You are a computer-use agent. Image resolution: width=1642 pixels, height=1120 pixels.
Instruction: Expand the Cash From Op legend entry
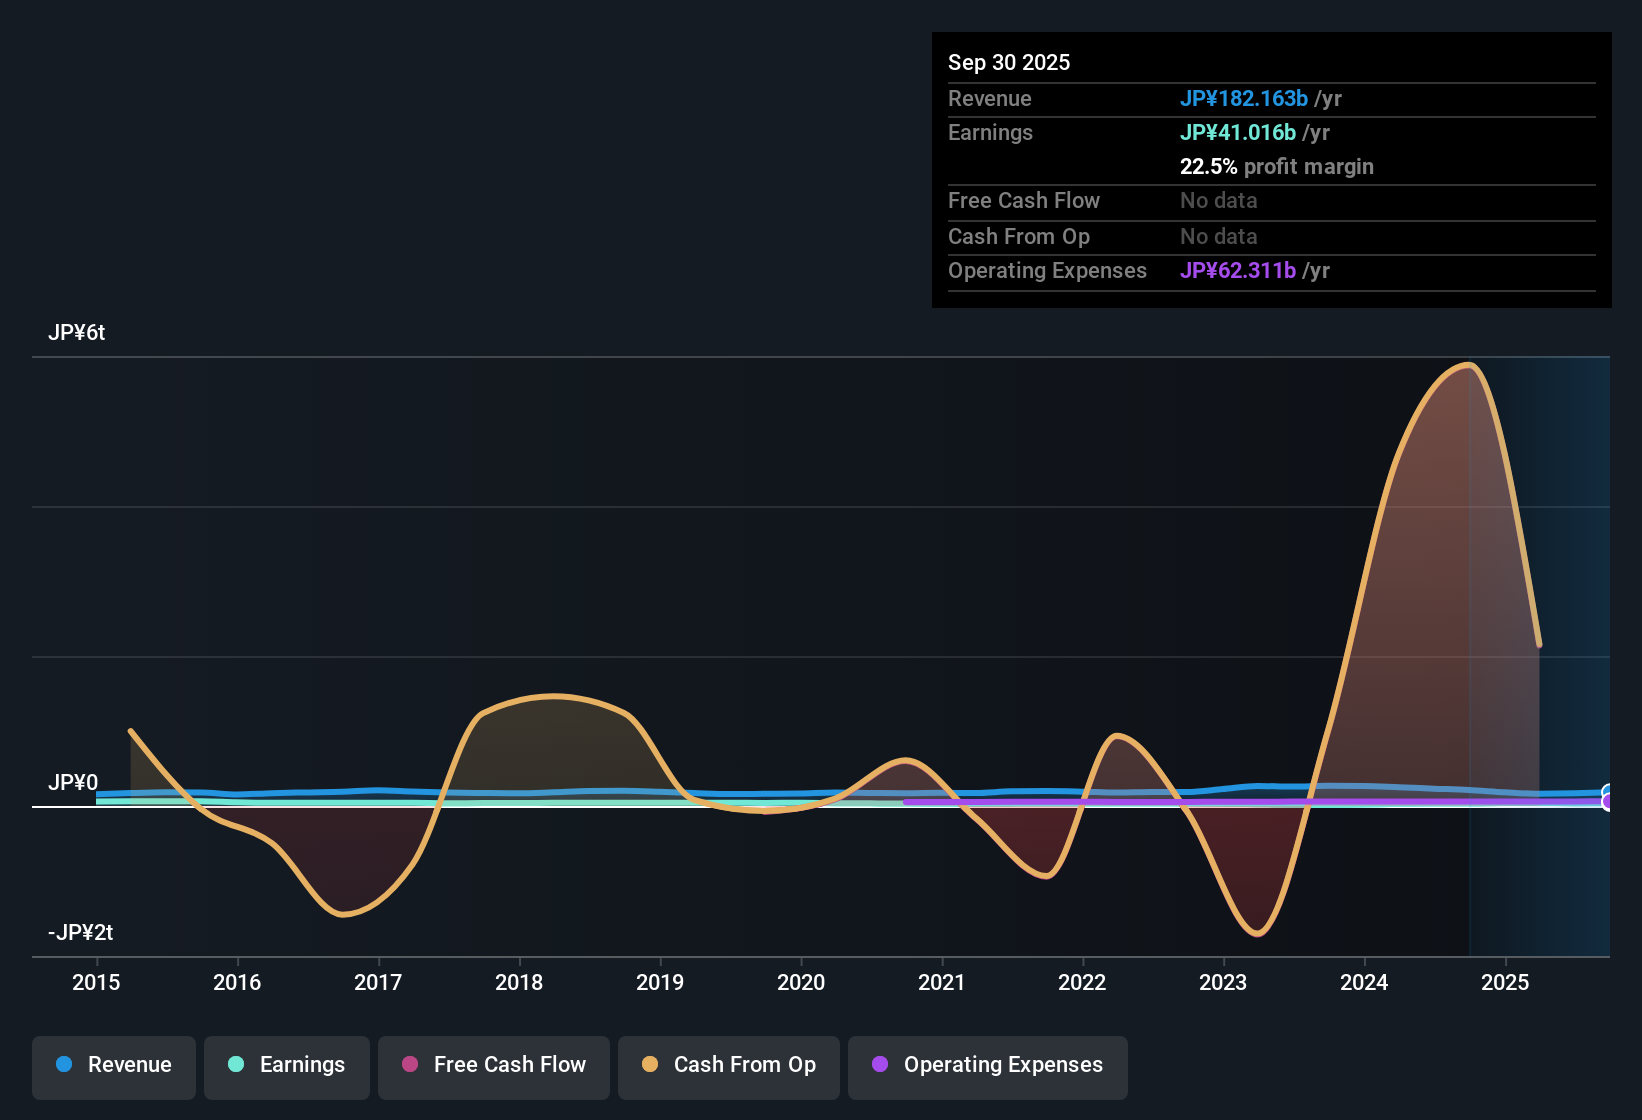click(728, 1065)
